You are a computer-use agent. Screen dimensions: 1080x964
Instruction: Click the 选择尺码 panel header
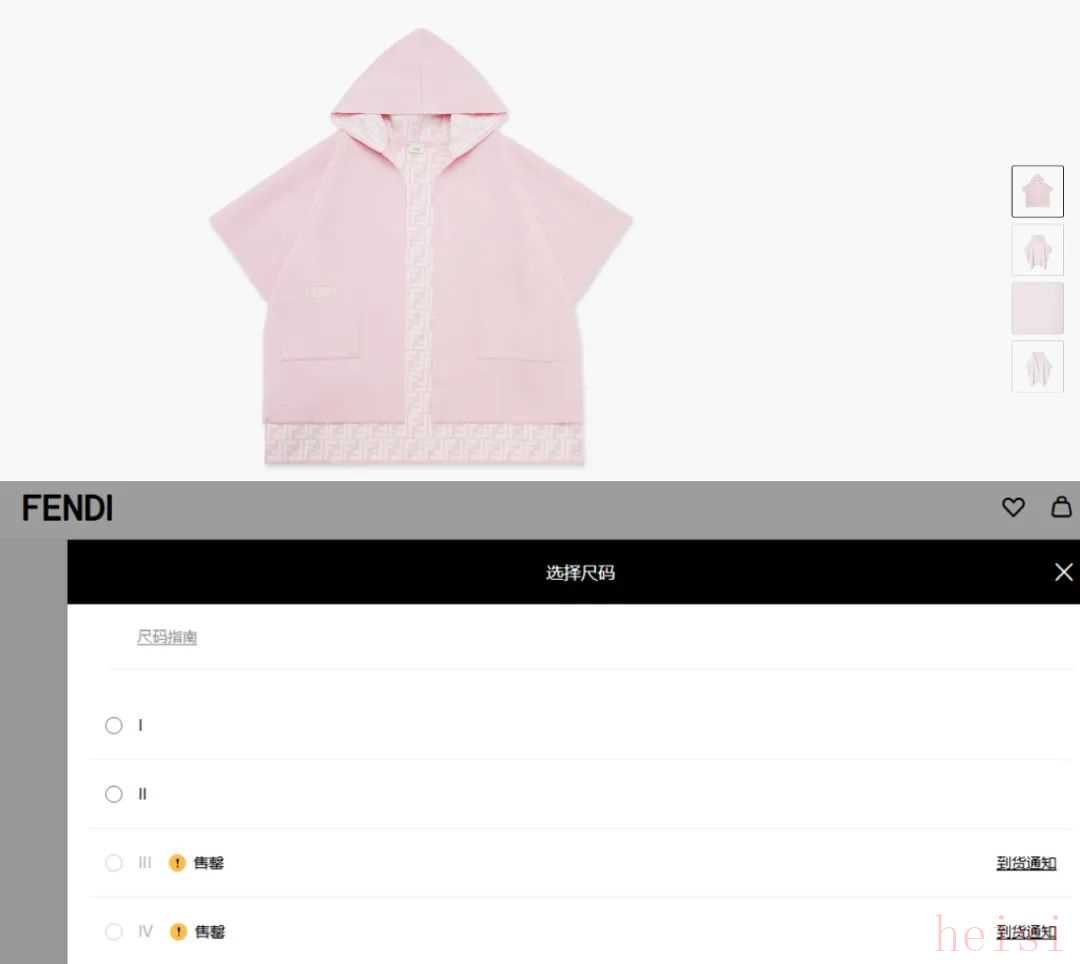(580, 572)
